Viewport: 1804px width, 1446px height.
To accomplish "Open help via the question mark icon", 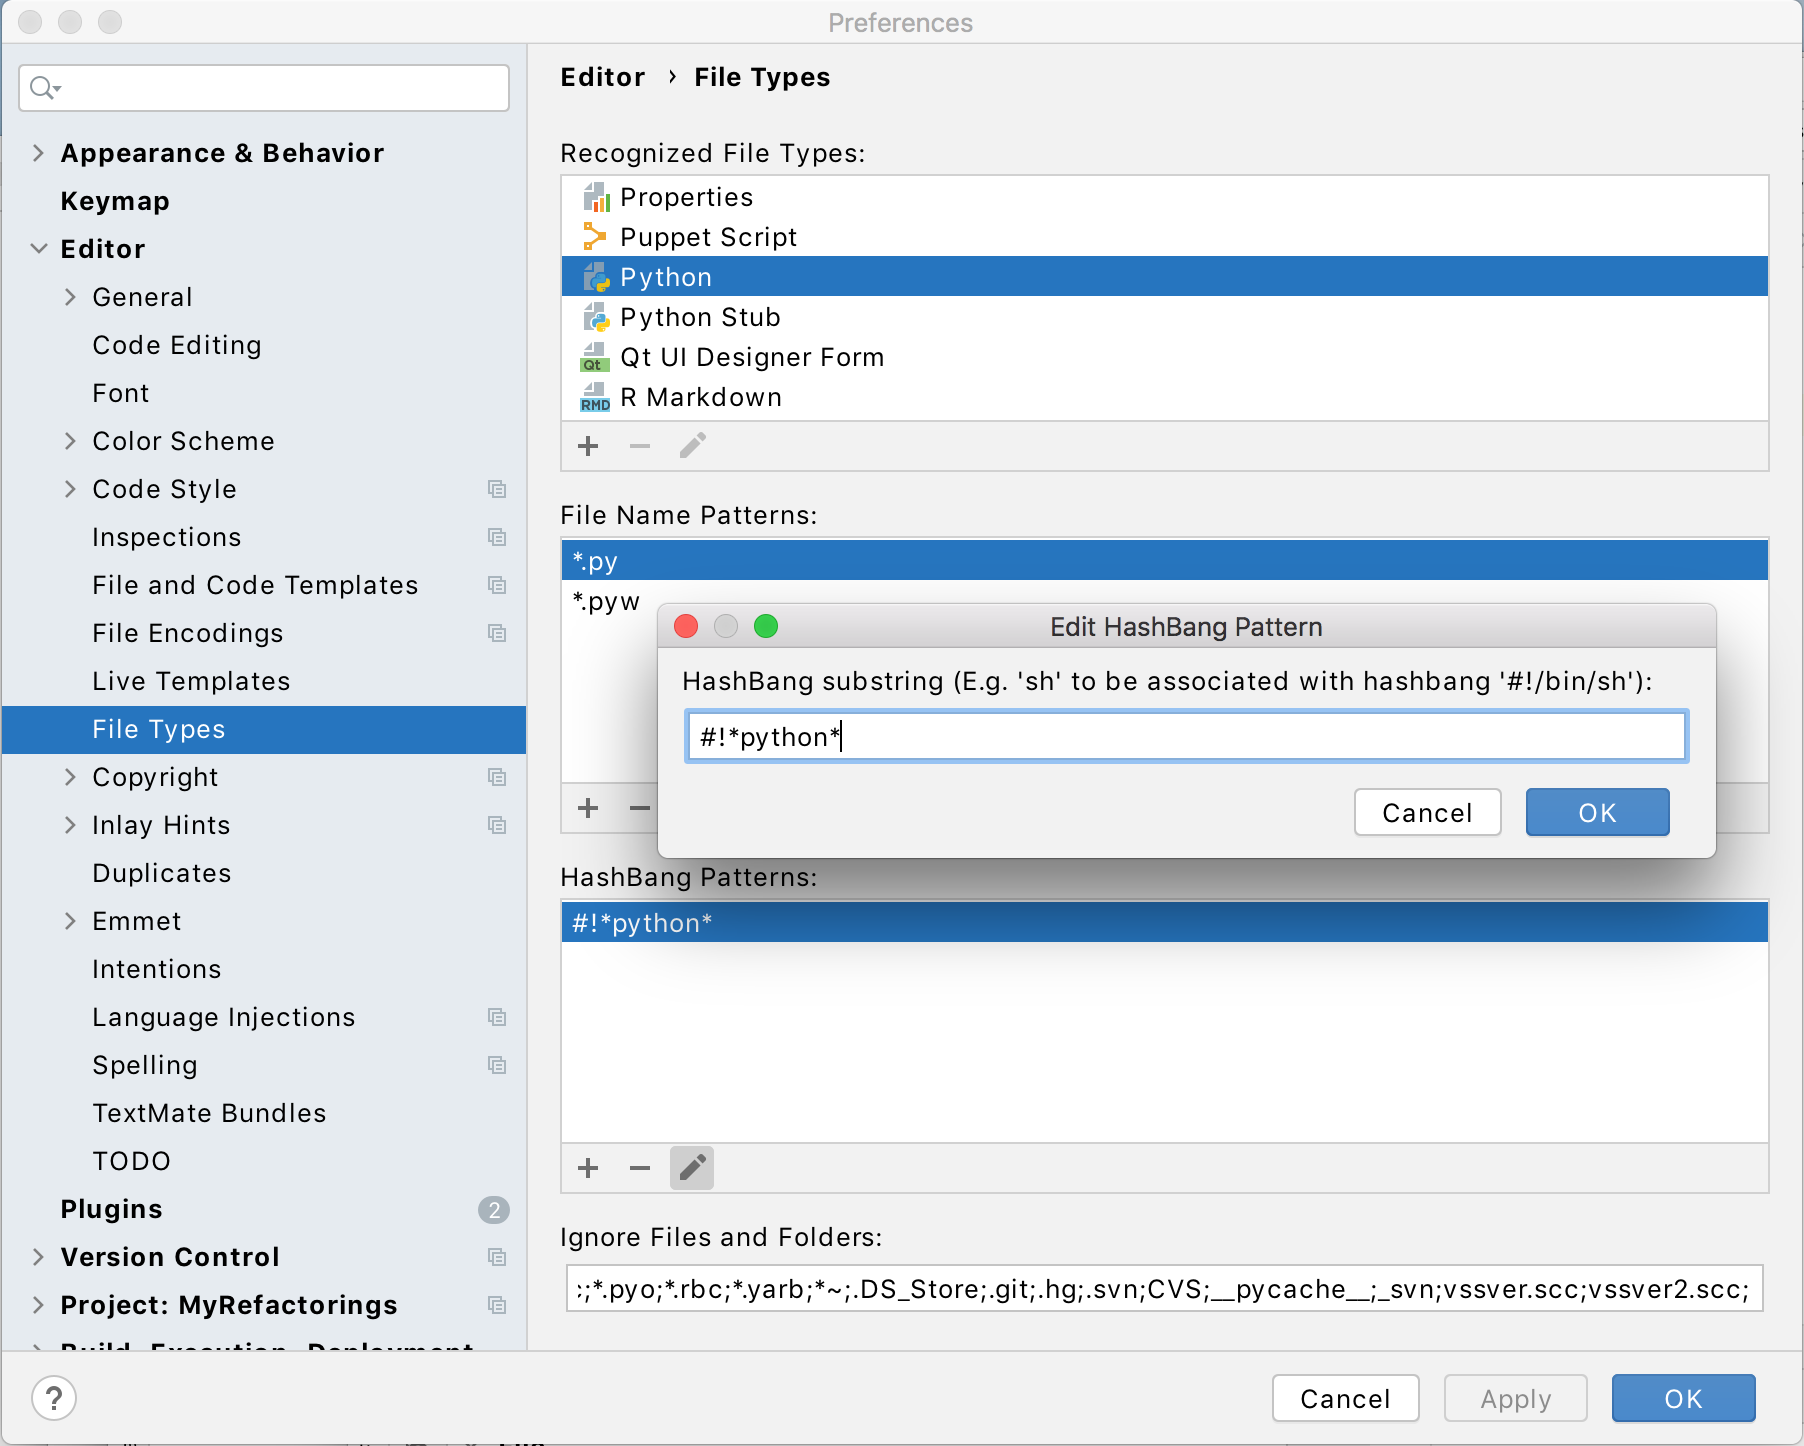I will point(55,1397).
